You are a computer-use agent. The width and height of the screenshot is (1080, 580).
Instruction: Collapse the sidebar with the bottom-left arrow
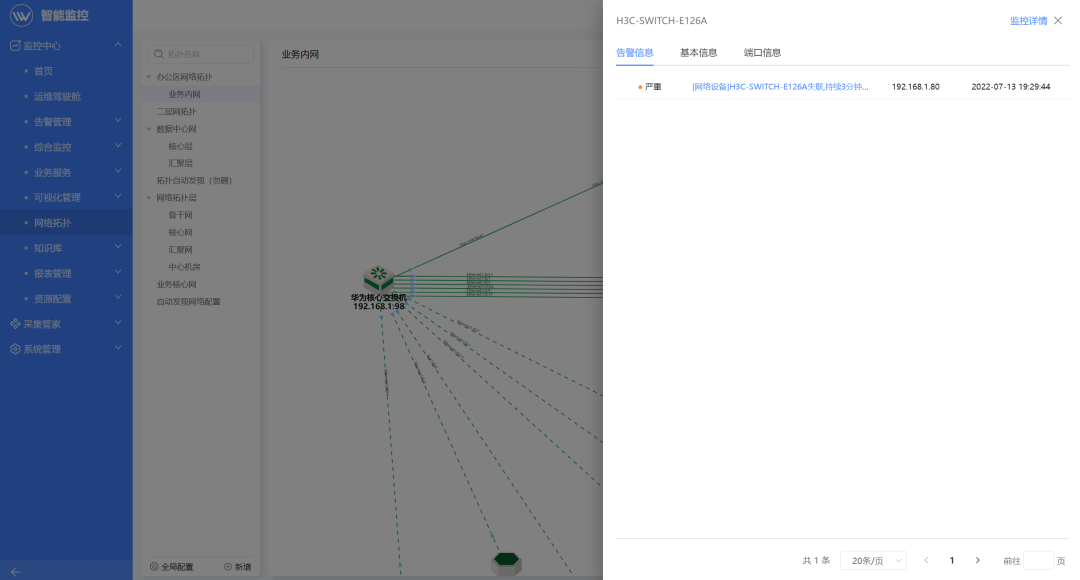tap(15, 571)
